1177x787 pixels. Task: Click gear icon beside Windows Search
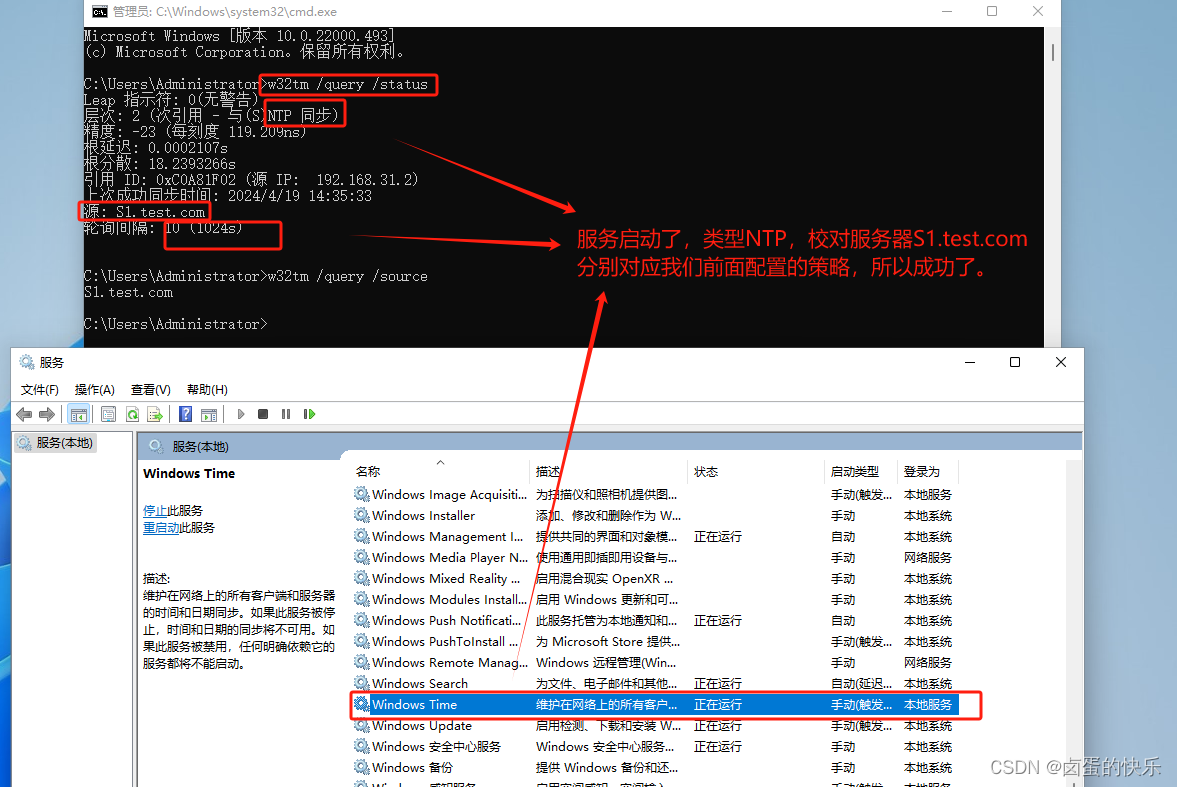(x=362, y=683)
